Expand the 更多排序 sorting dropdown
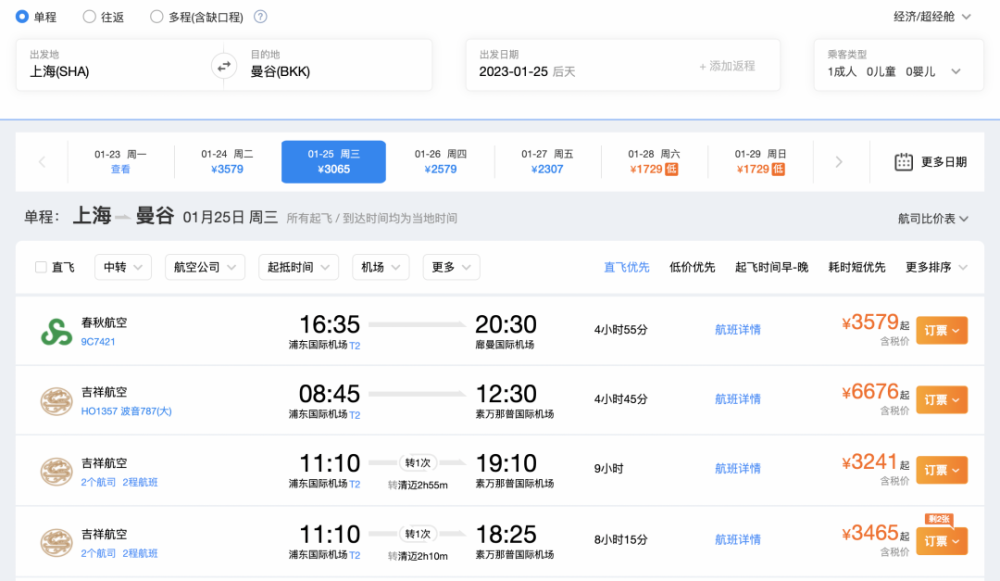 (936, 267)
